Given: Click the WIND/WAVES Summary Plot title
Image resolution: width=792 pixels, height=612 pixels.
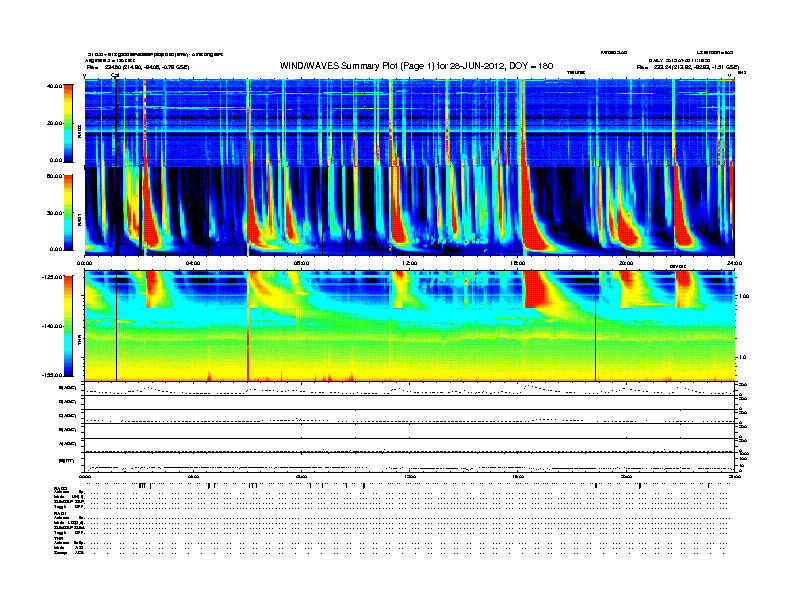Looking at the screenshot, I should 416,66.
